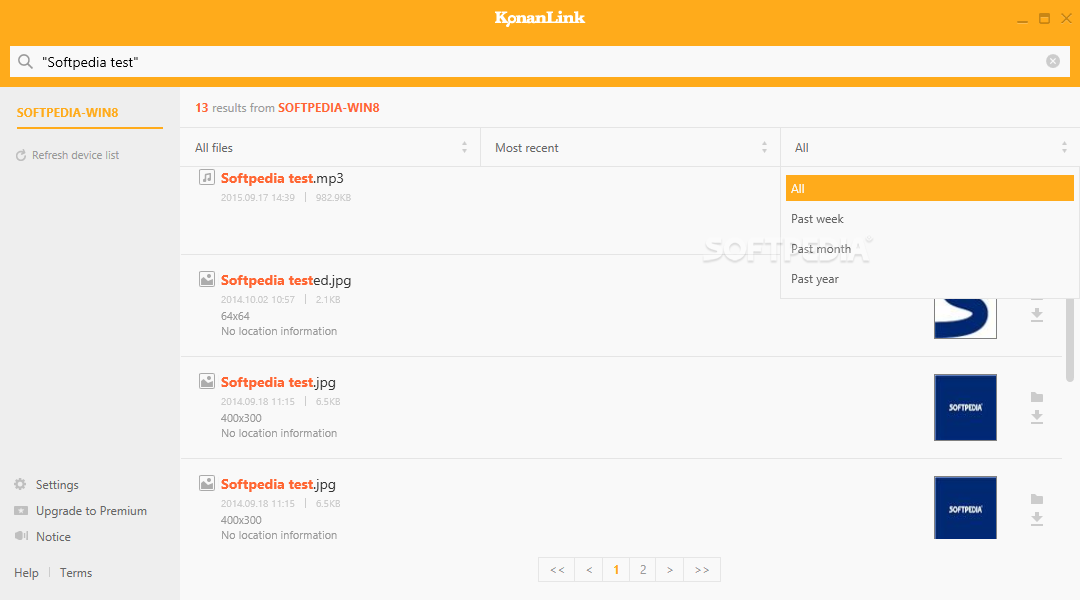Download the first Softpedia test.jpg result
1080x600 pixels.
click(x=1037, y=417)
